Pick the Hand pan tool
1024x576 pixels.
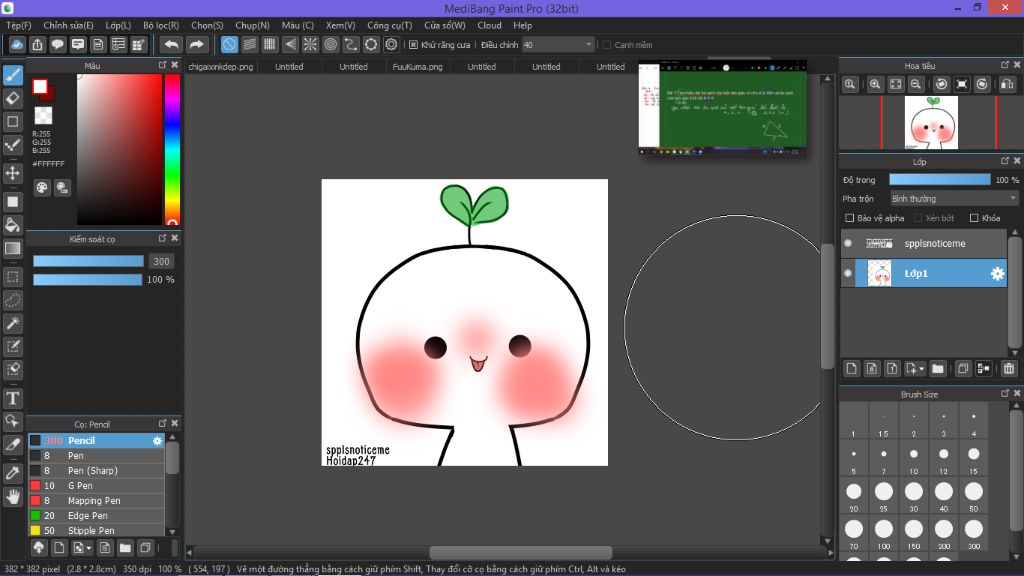coord(13,496)
